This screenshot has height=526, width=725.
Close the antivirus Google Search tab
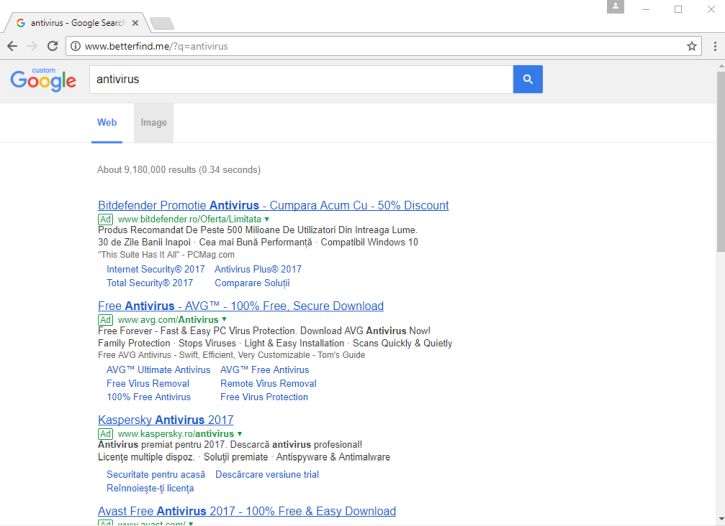135,23
